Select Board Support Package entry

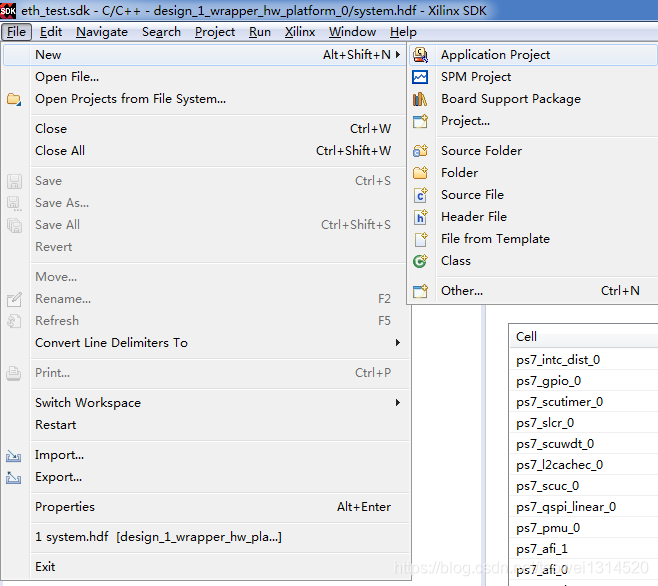point(533,99)
